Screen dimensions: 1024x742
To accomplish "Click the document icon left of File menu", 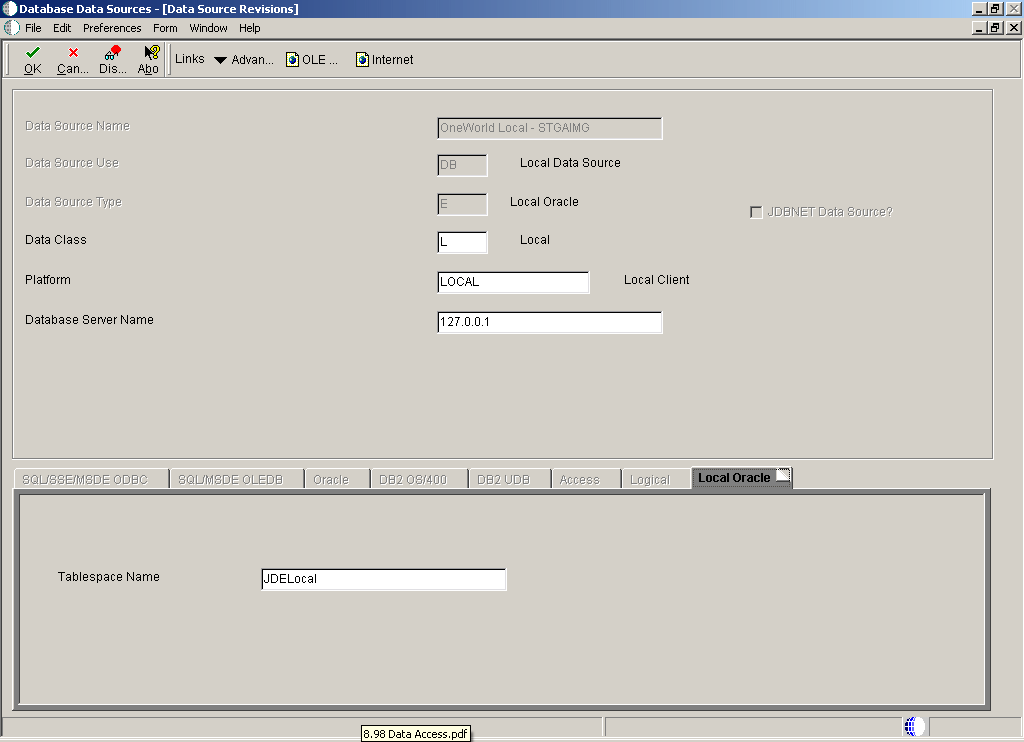I will click(11, 28).
